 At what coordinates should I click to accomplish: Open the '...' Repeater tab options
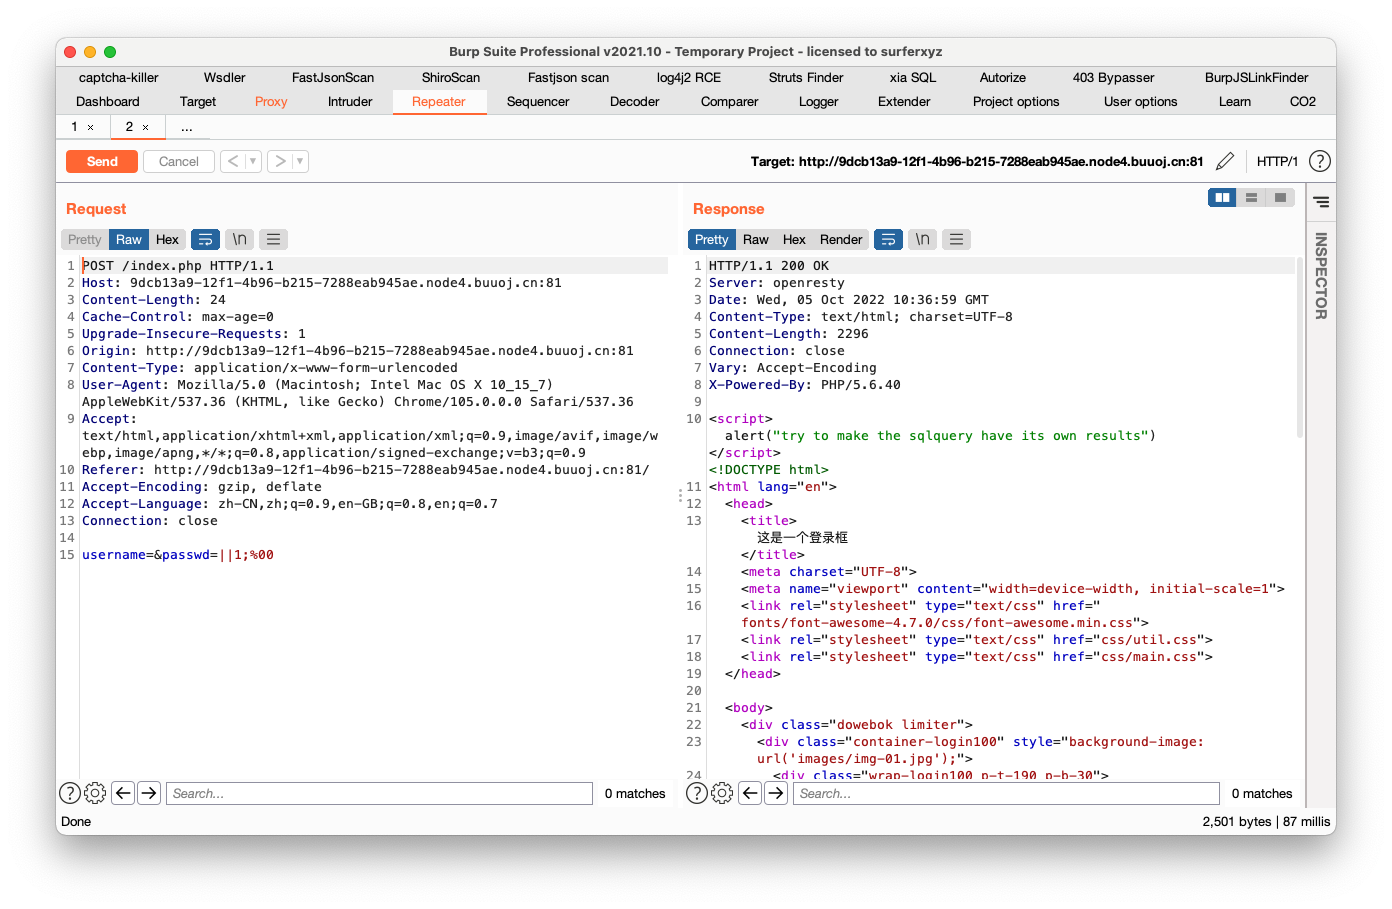click(x=187, y=127)
